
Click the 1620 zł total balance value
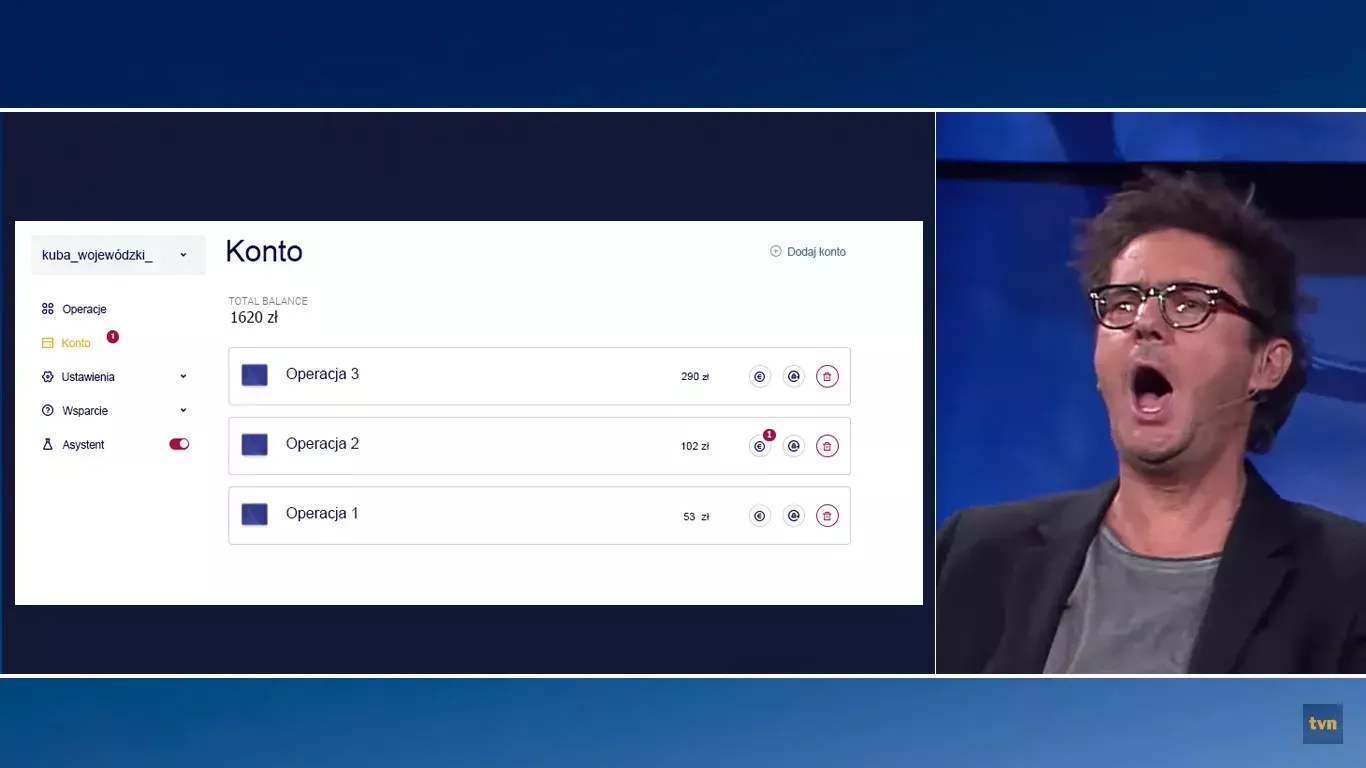254,318
